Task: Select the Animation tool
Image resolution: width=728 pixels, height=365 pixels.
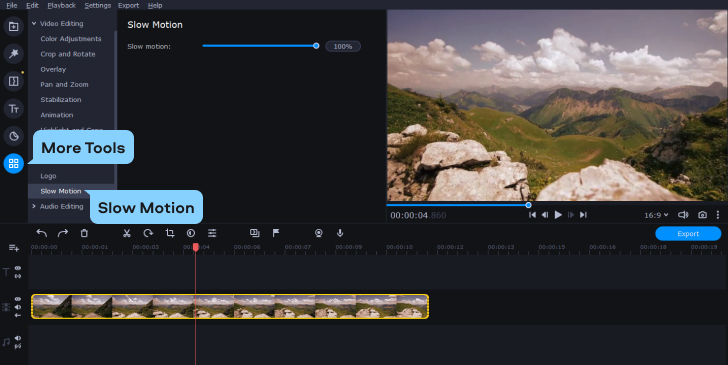Action: coord(57,115)
